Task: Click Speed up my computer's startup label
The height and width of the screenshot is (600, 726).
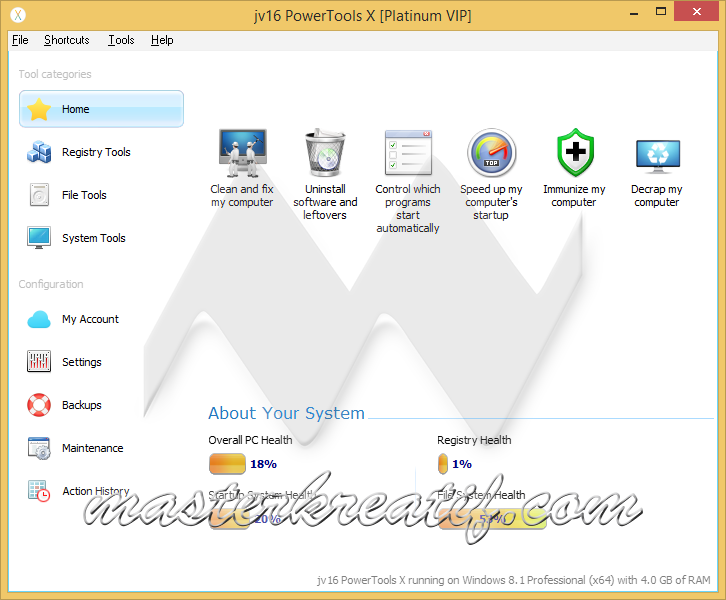Action: 491,202
